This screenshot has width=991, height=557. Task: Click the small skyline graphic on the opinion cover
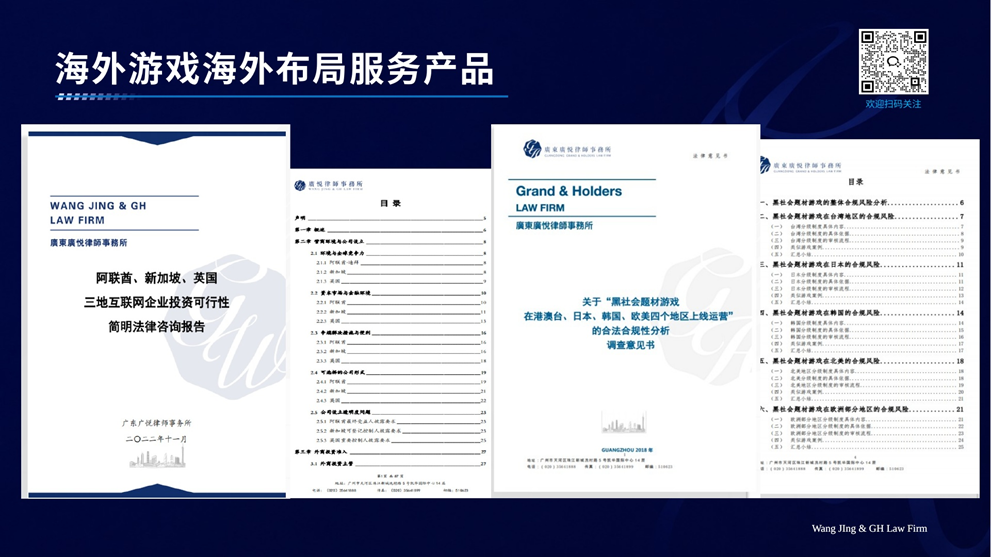624,423
